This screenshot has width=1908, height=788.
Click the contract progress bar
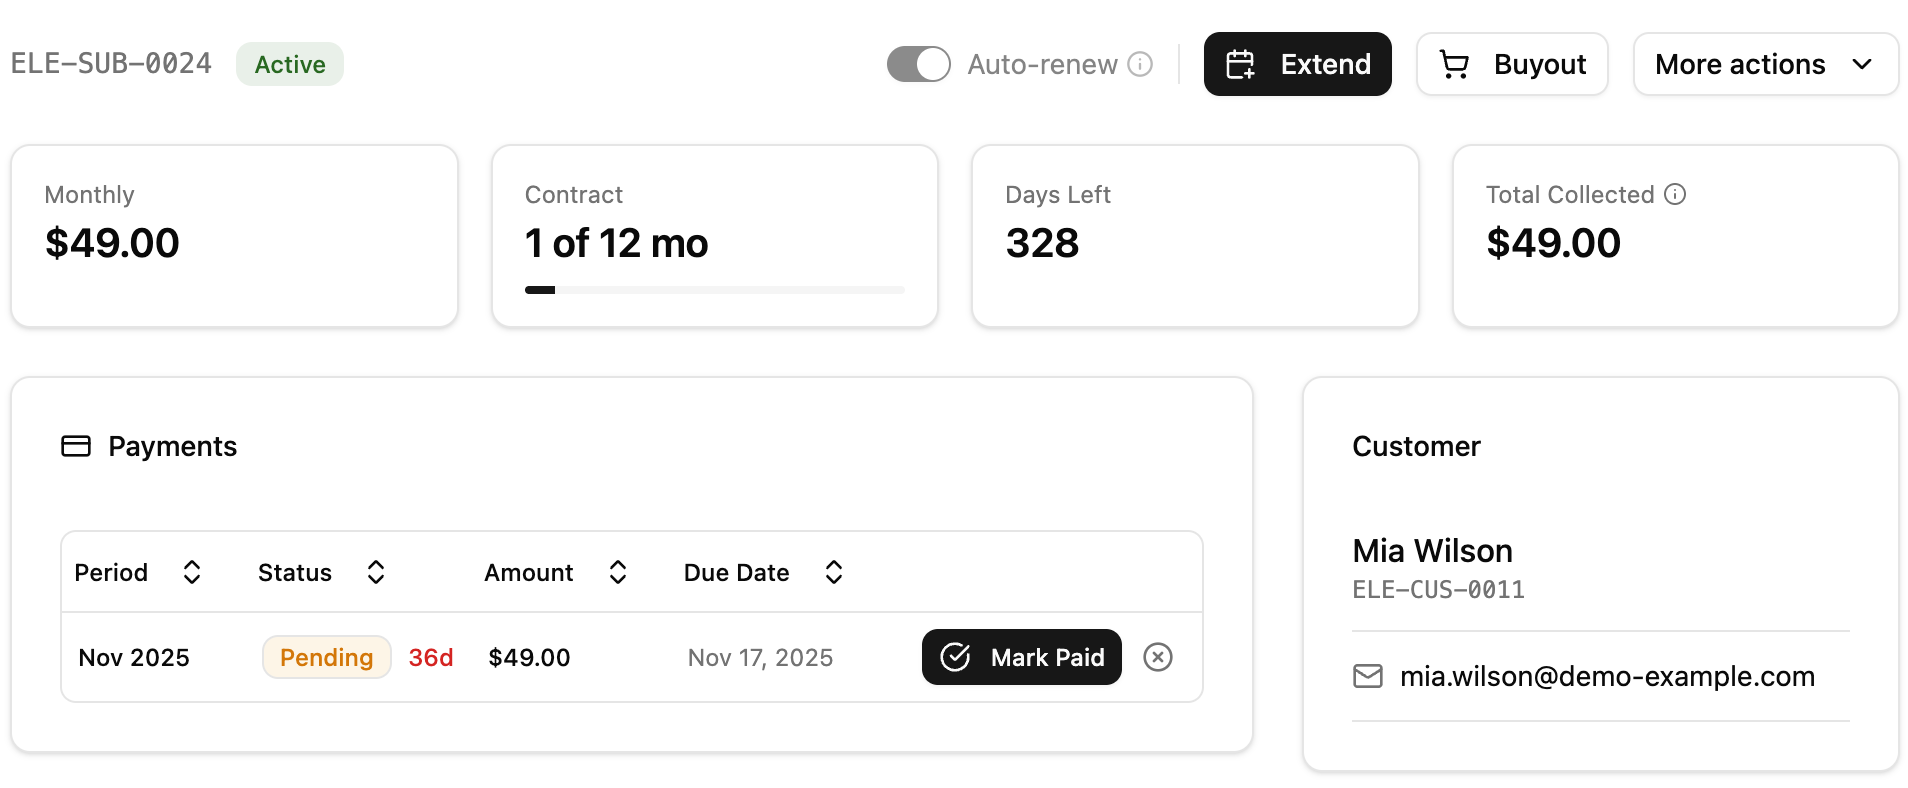click(x=714, y=290)
